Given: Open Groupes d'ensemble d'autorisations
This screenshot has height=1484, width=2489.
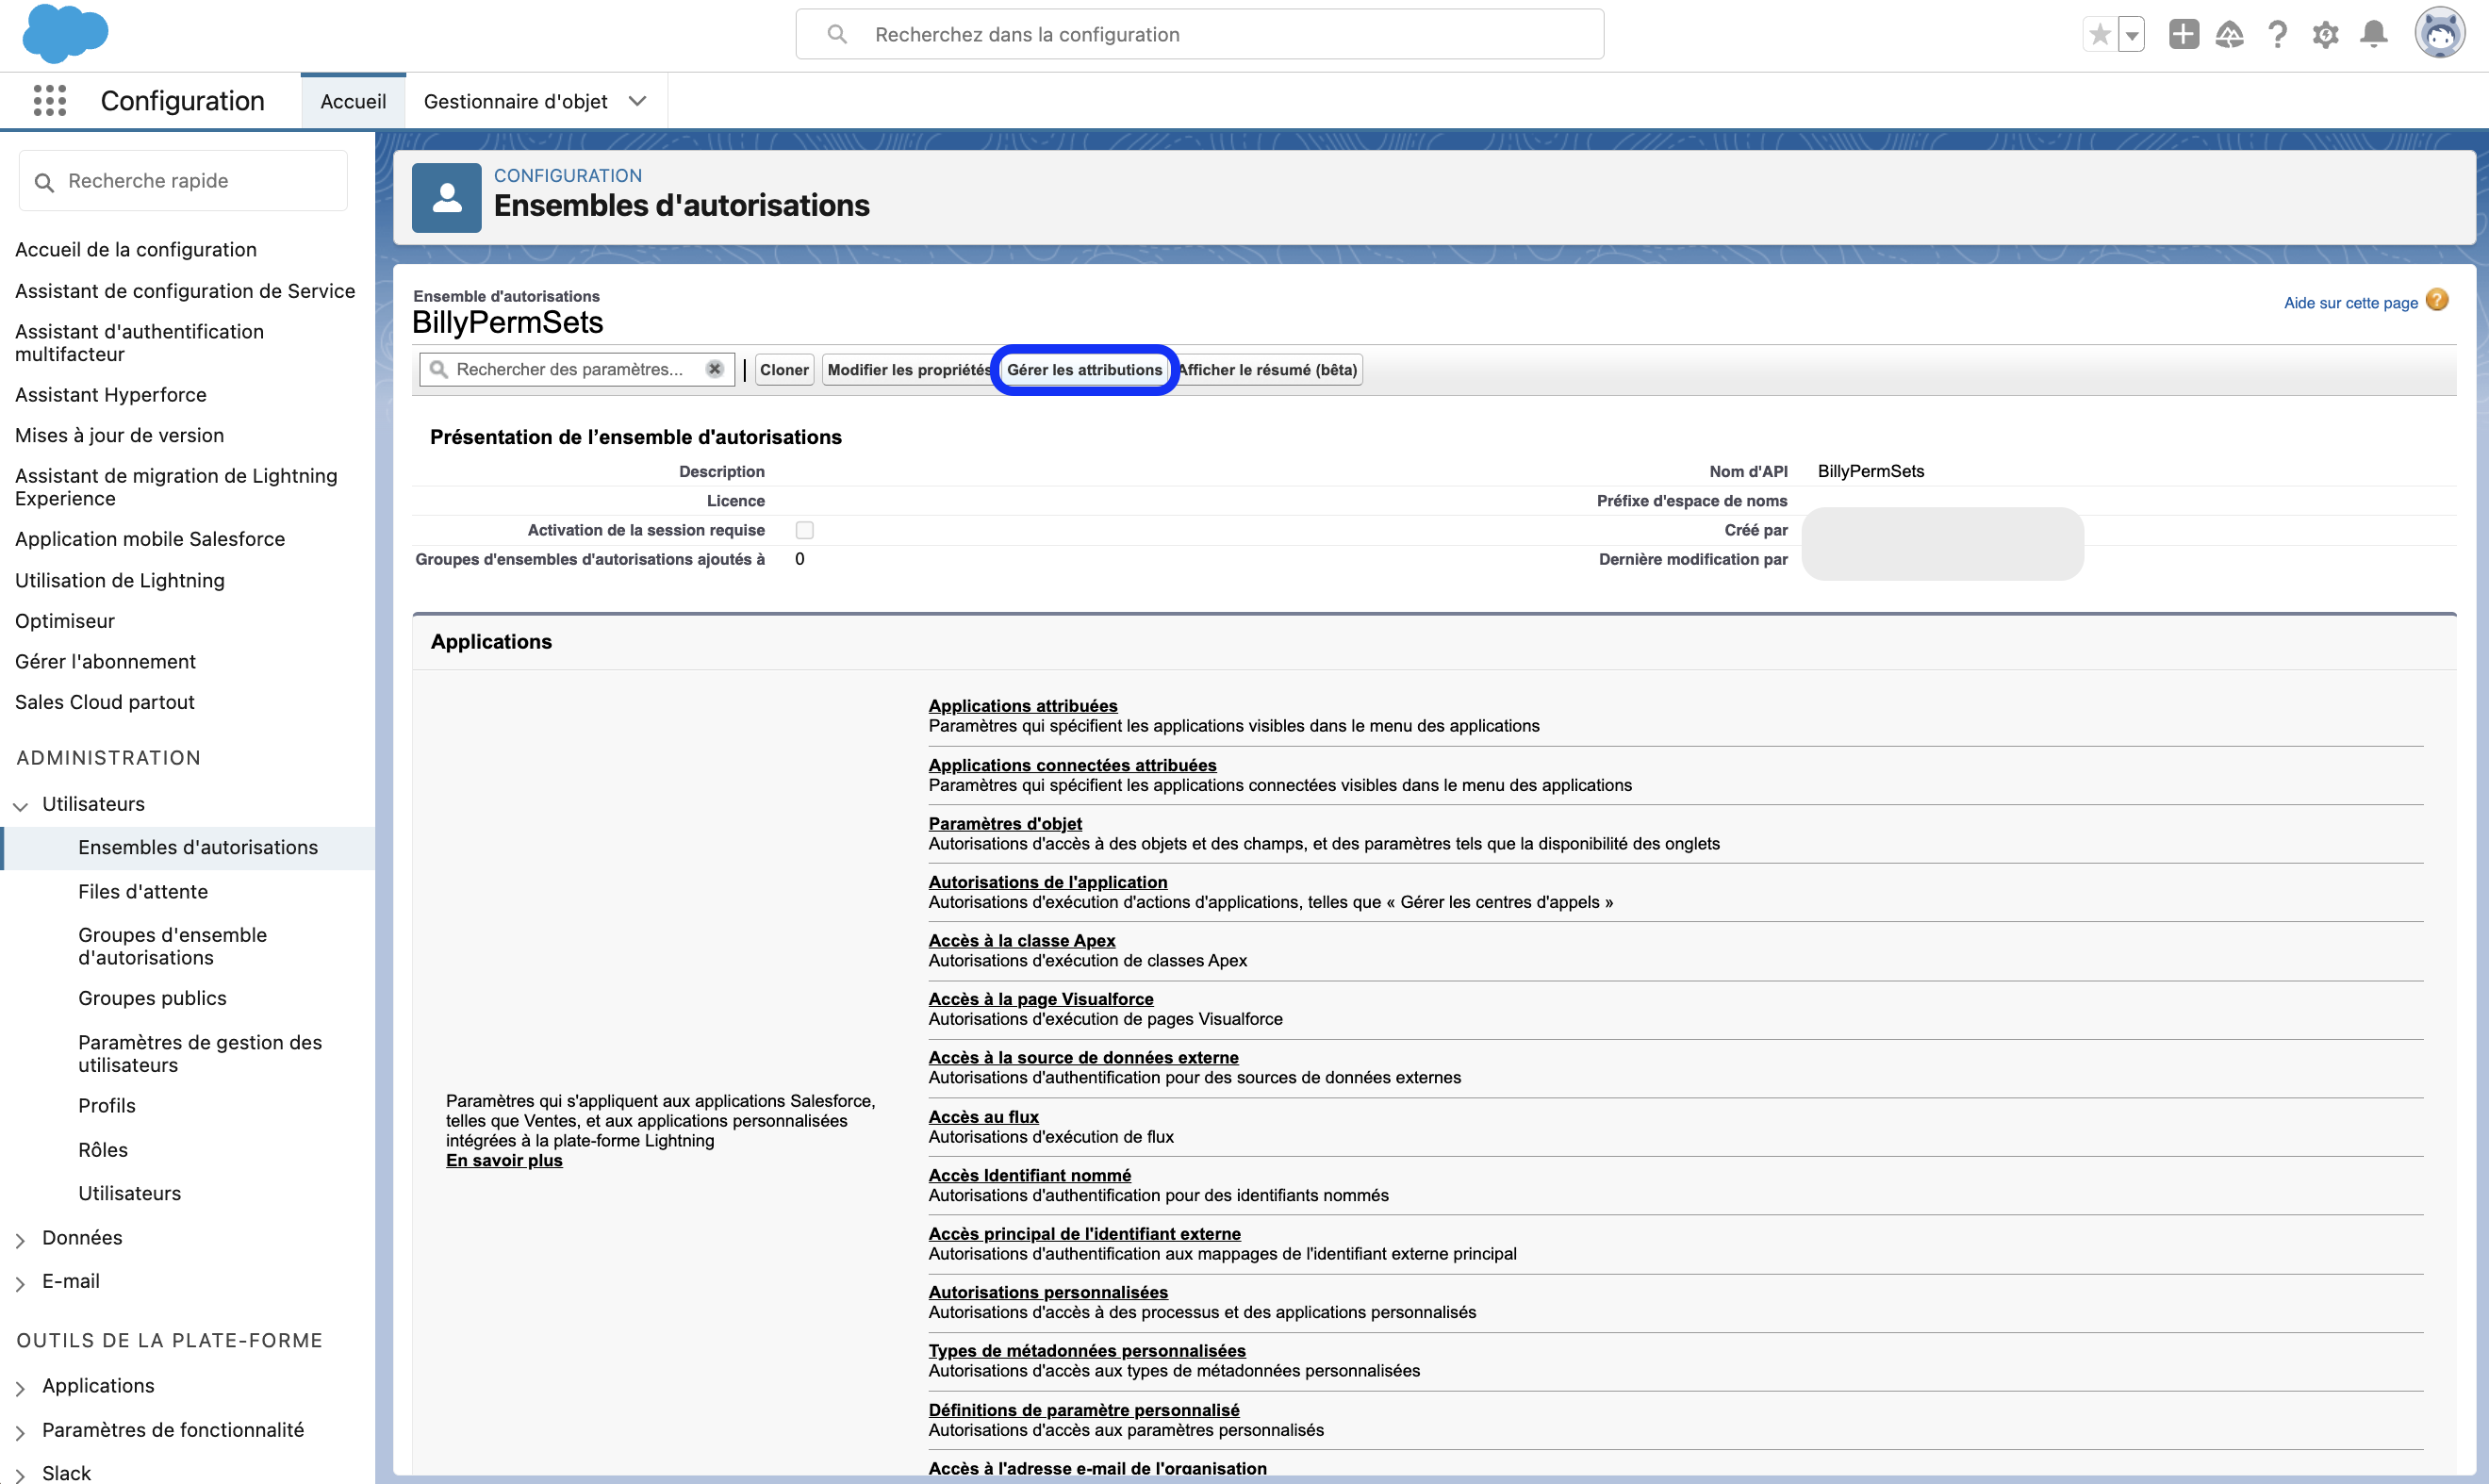Looking at the screenshot, I should click(173, 946).
